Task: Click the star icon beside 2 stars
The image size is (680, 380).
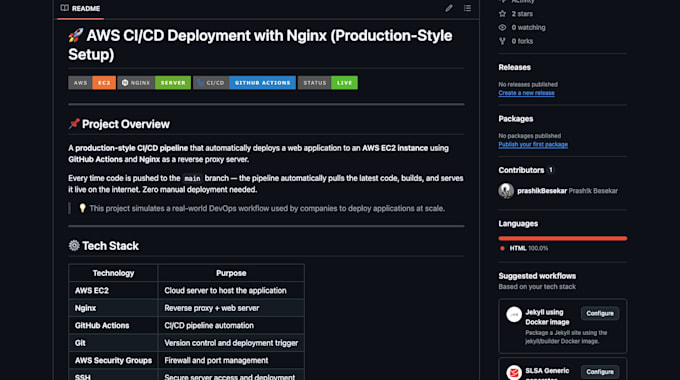Action: click(502, 14)
